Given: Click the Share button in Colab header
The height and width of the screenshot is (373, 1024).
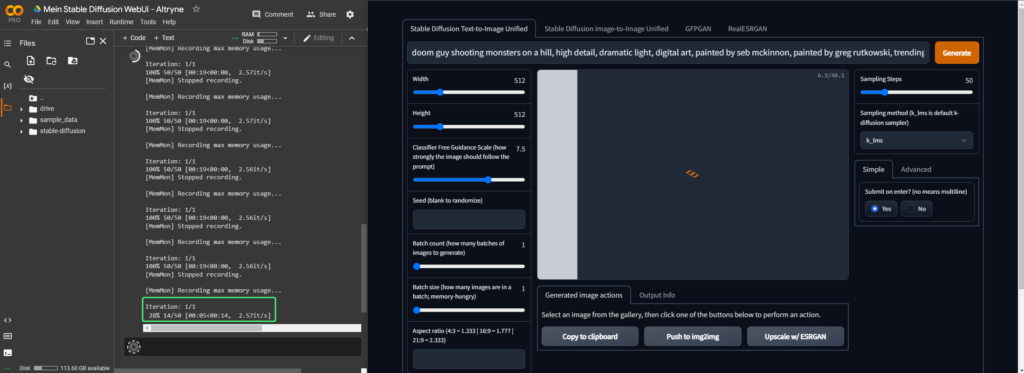Looking at the screenshot, I should point(321,14).
